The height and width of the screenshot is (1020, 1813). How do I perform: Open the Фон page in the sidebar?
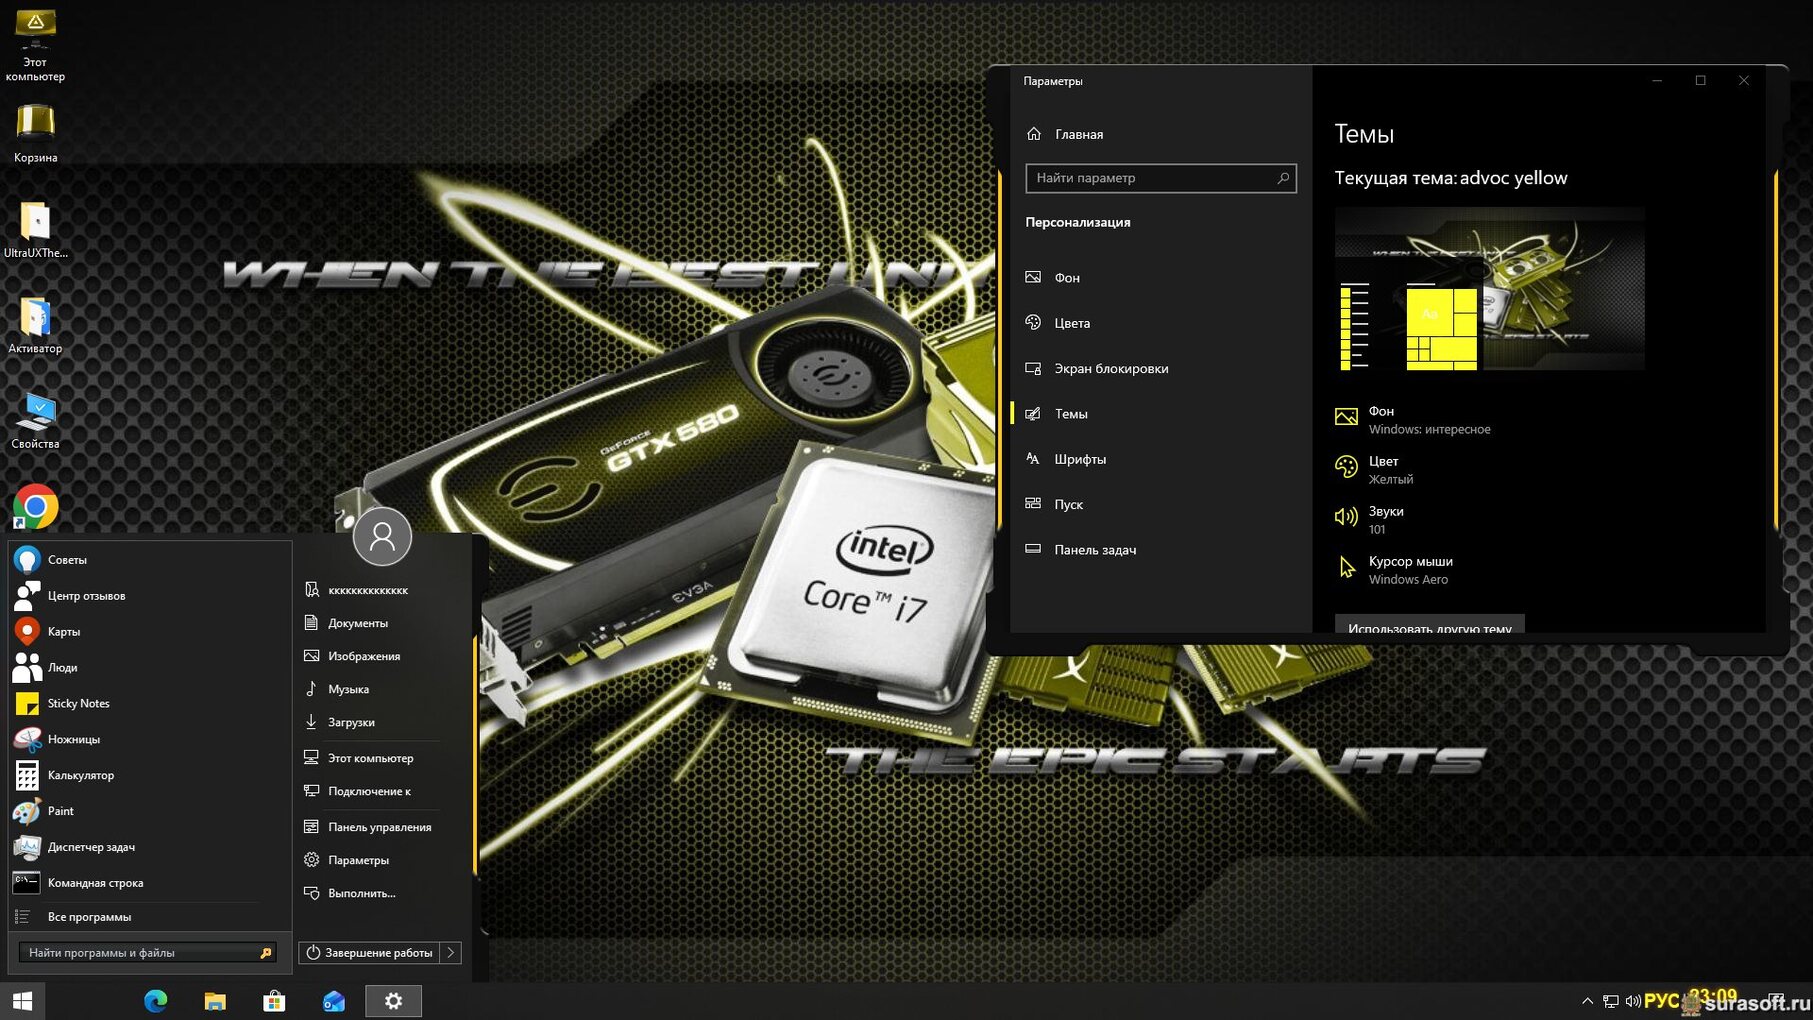pos(1160,278)
